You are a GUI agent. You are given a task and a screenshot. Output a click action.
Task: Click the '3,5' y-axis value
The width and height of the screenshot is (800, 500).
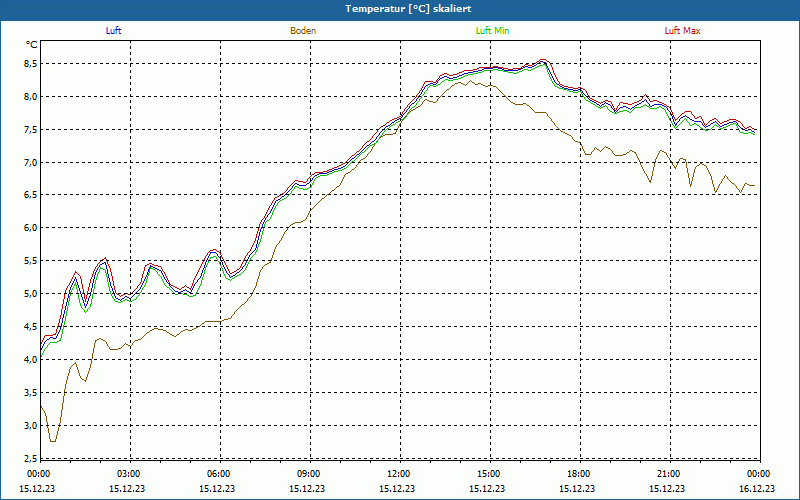click(31, 392)
